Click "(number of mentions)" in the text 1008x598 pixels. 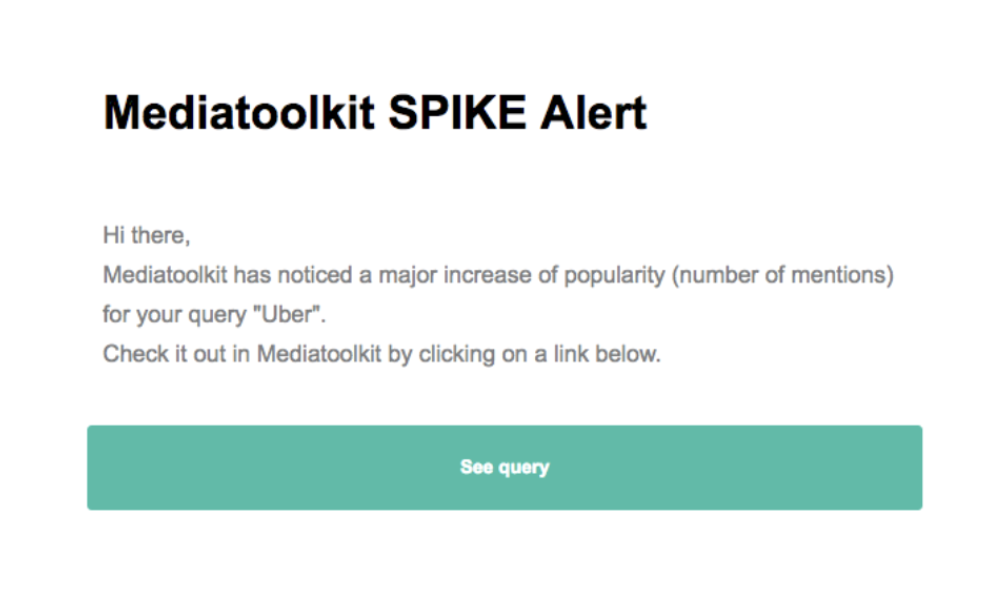tap(781, 275)
